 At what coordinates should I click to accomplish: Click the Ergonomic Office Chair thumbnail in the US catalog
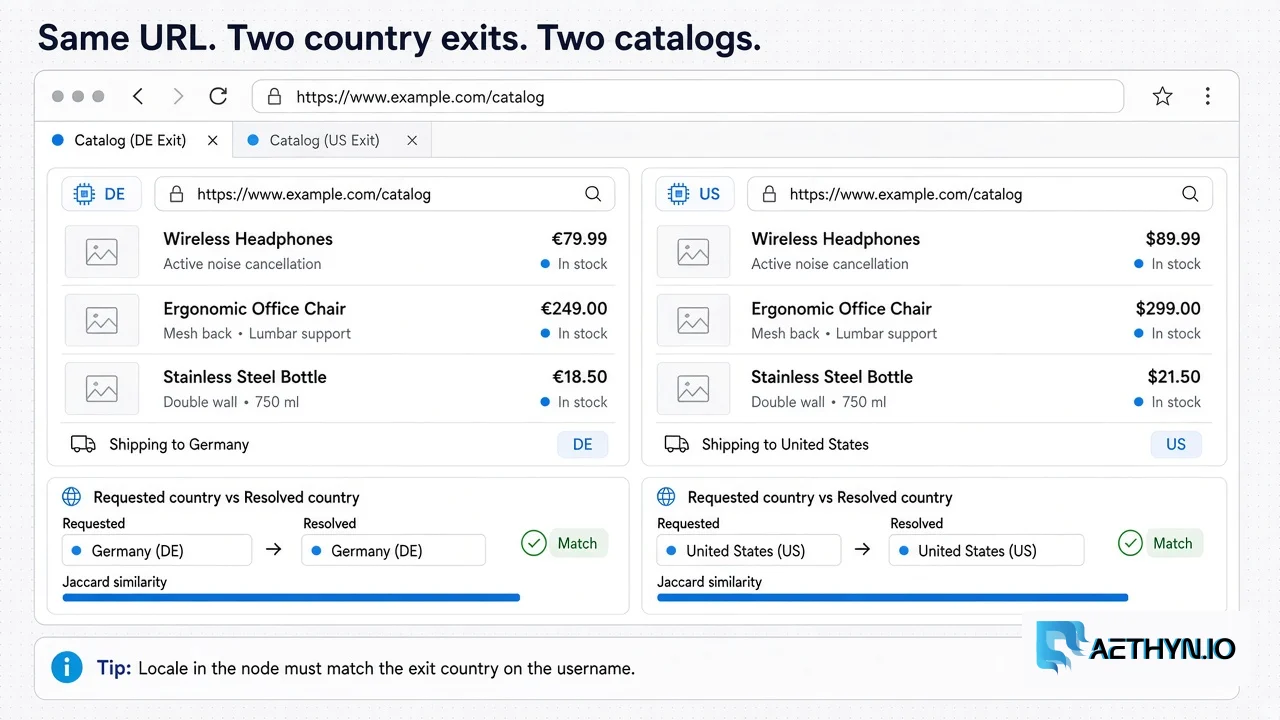pos(693,320)
